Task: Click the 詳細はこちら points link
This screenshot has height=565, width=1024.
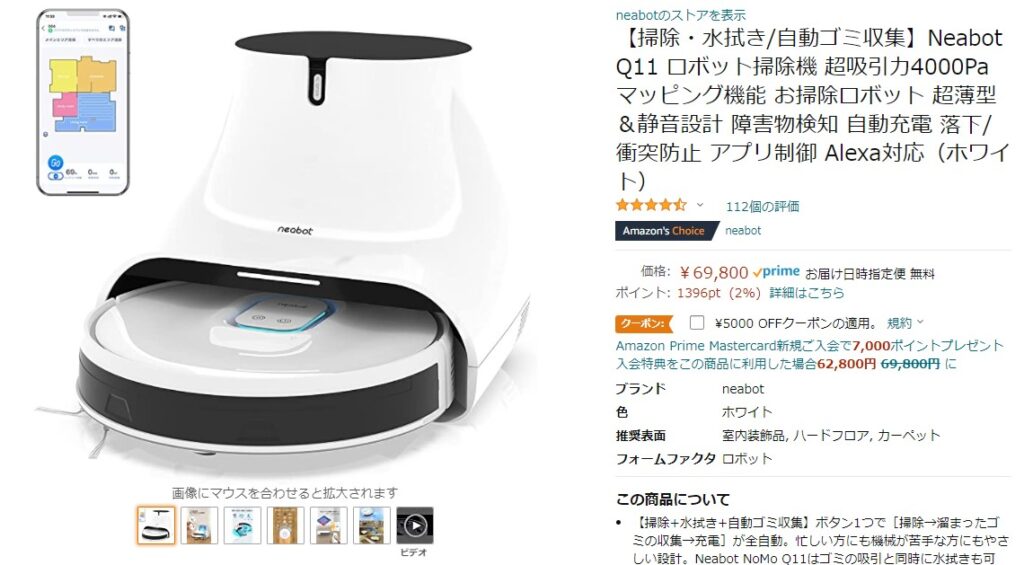Action: (807, 293)
